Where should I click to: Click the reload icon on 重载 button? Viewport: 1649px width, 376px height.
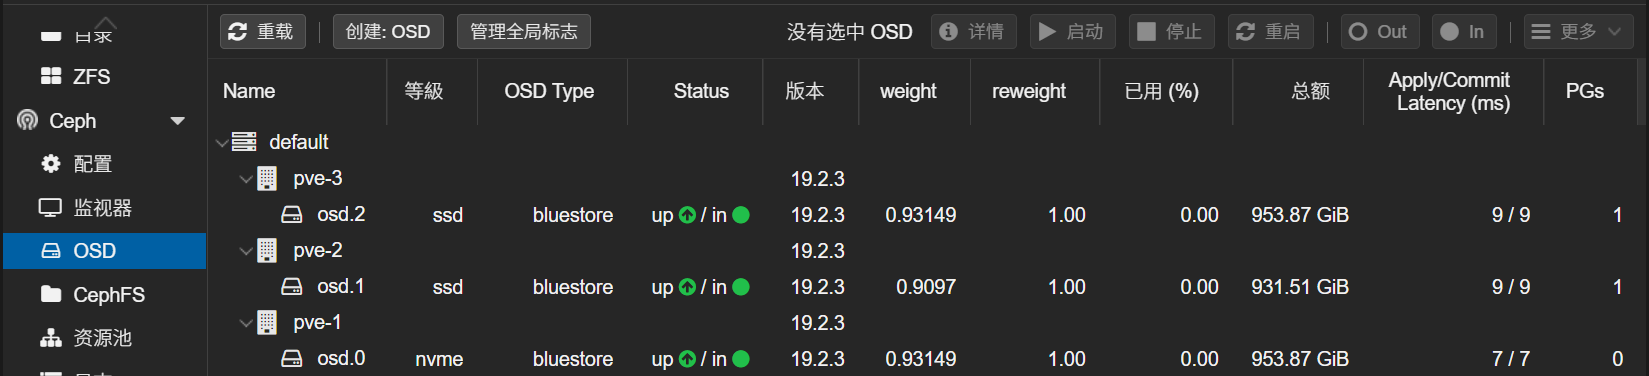click(237, 32)
